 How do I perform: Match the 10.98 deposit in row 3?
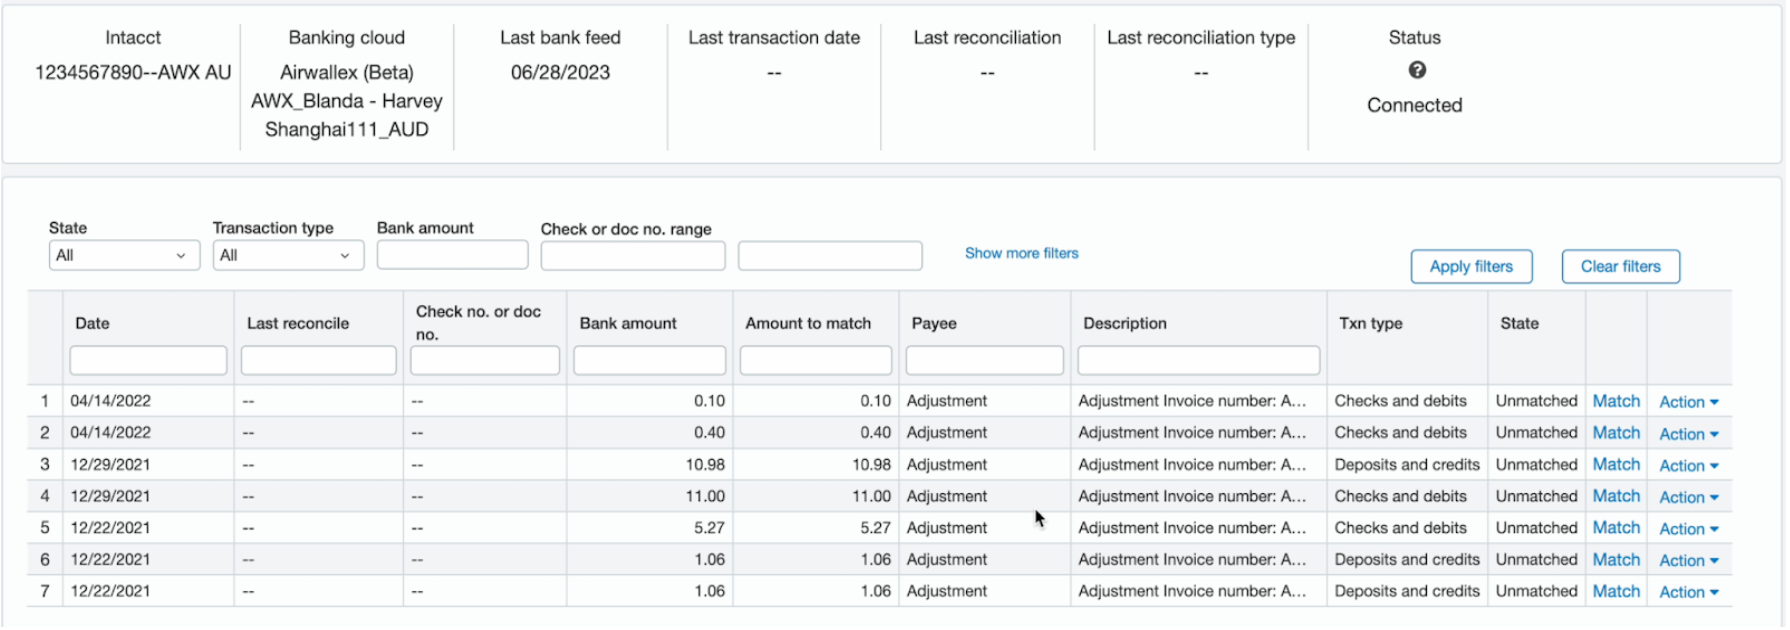pos(1616,465)
